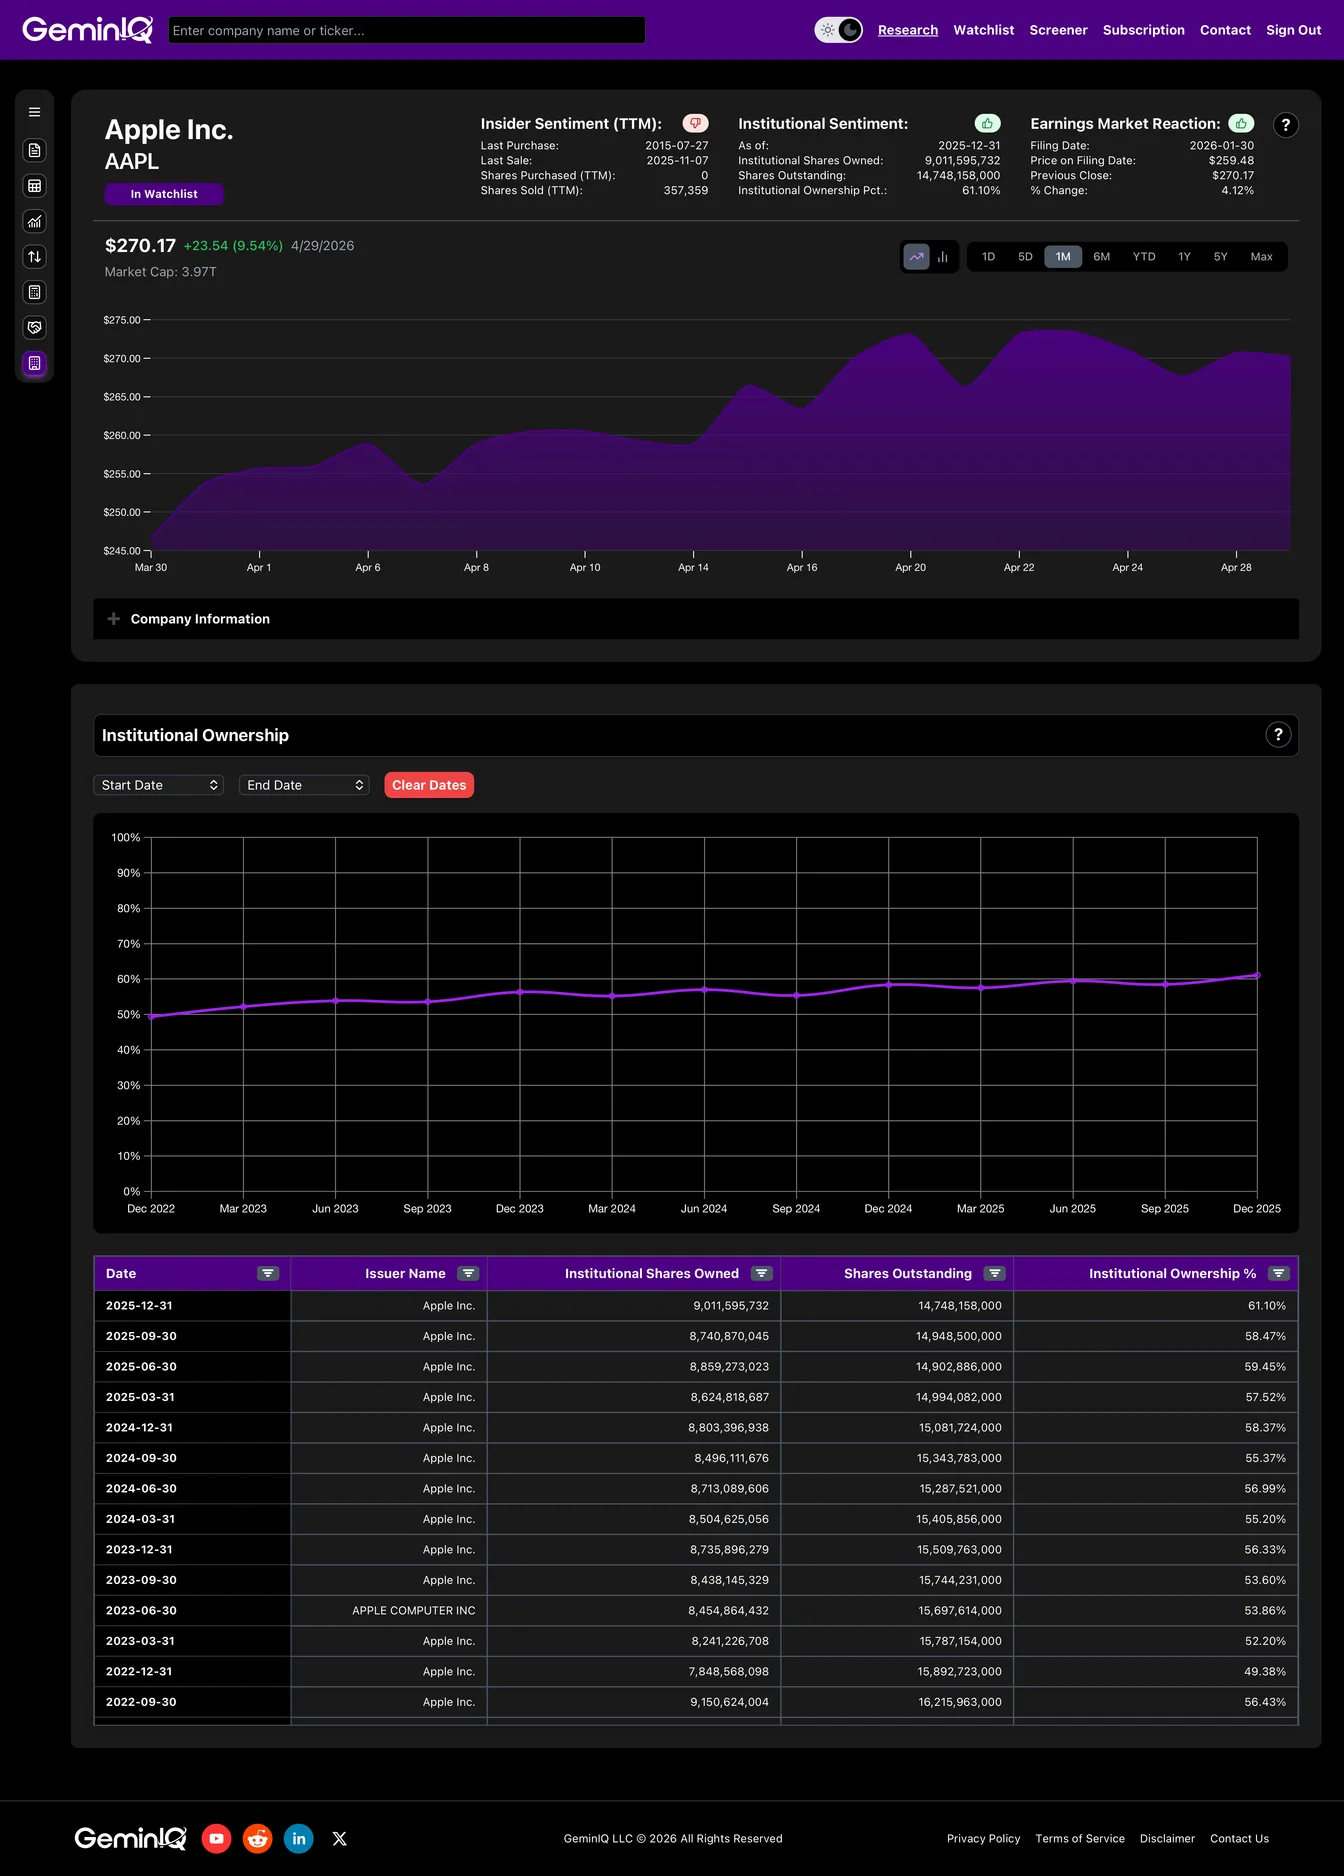Toggle light/dark theme switch
Image resolution: width=1344 pixels, height=1876 pixels.
coord(838,30)
